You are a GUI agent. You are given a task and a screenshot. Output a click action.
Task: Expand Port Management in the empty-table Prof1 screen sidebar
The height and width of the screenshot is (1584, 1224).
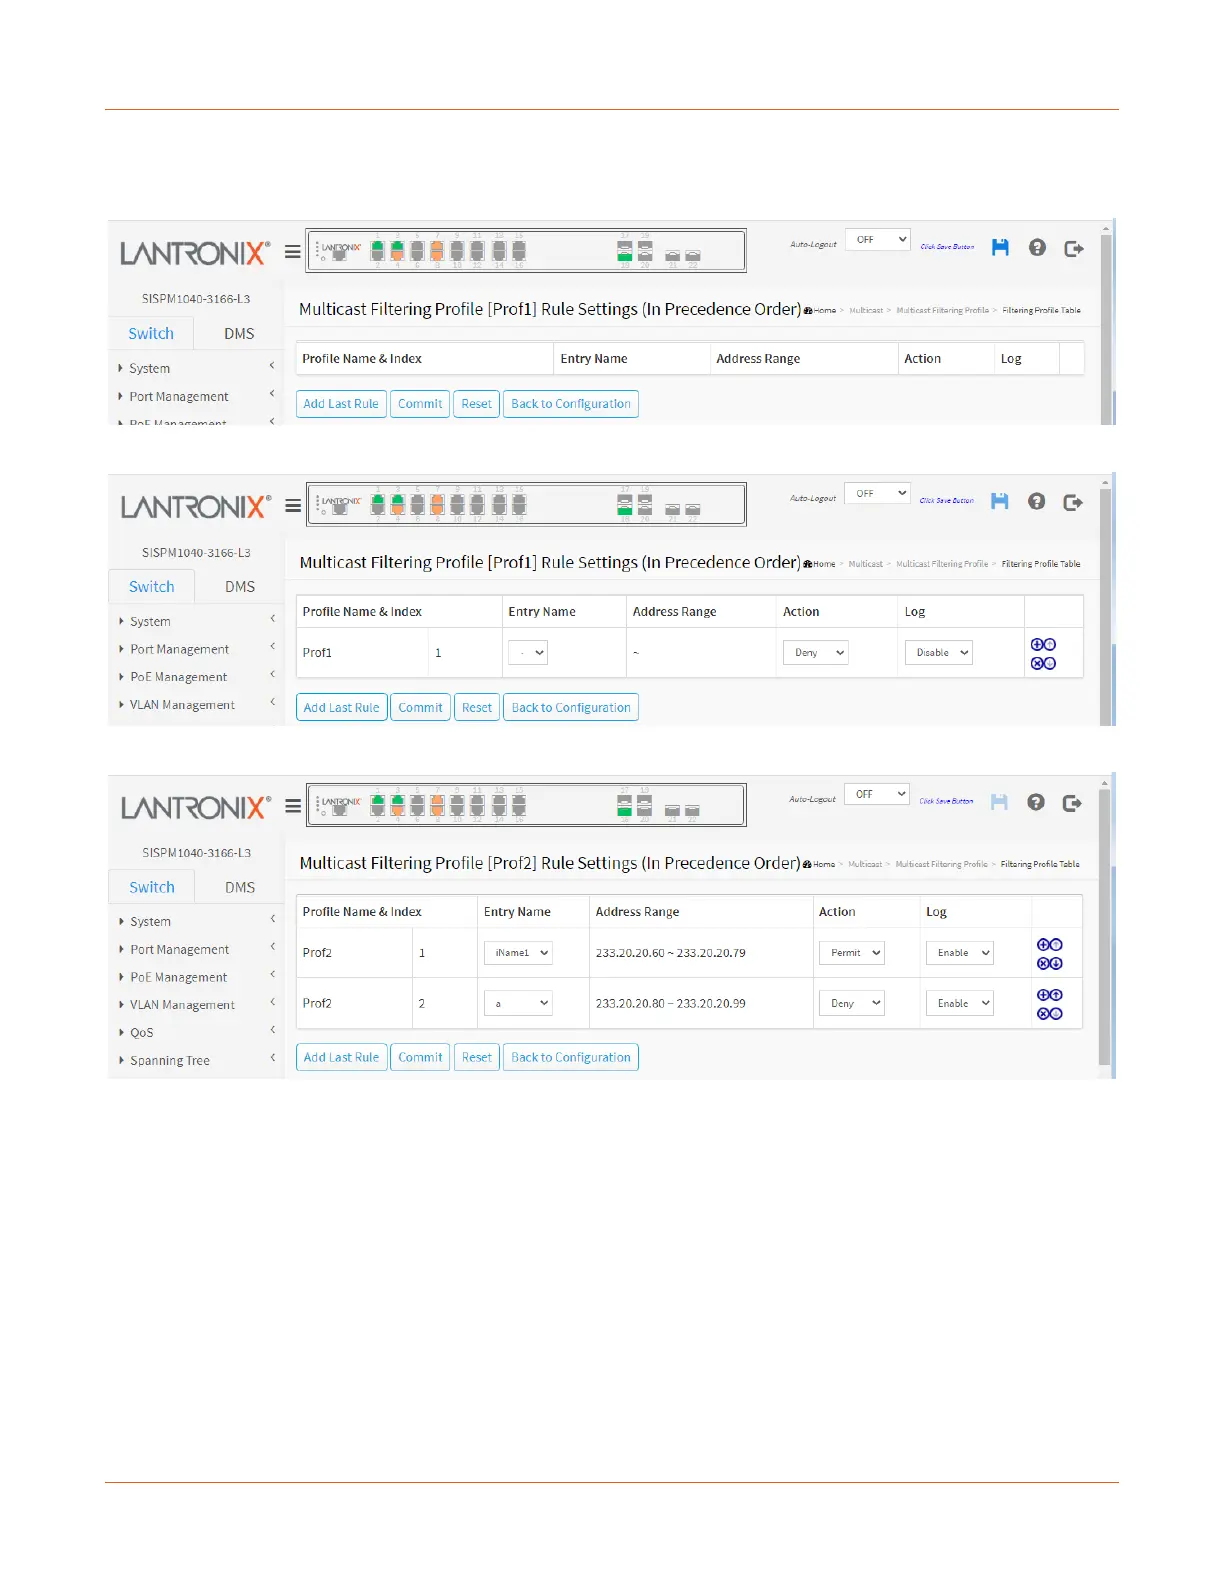tap(196, 396)
